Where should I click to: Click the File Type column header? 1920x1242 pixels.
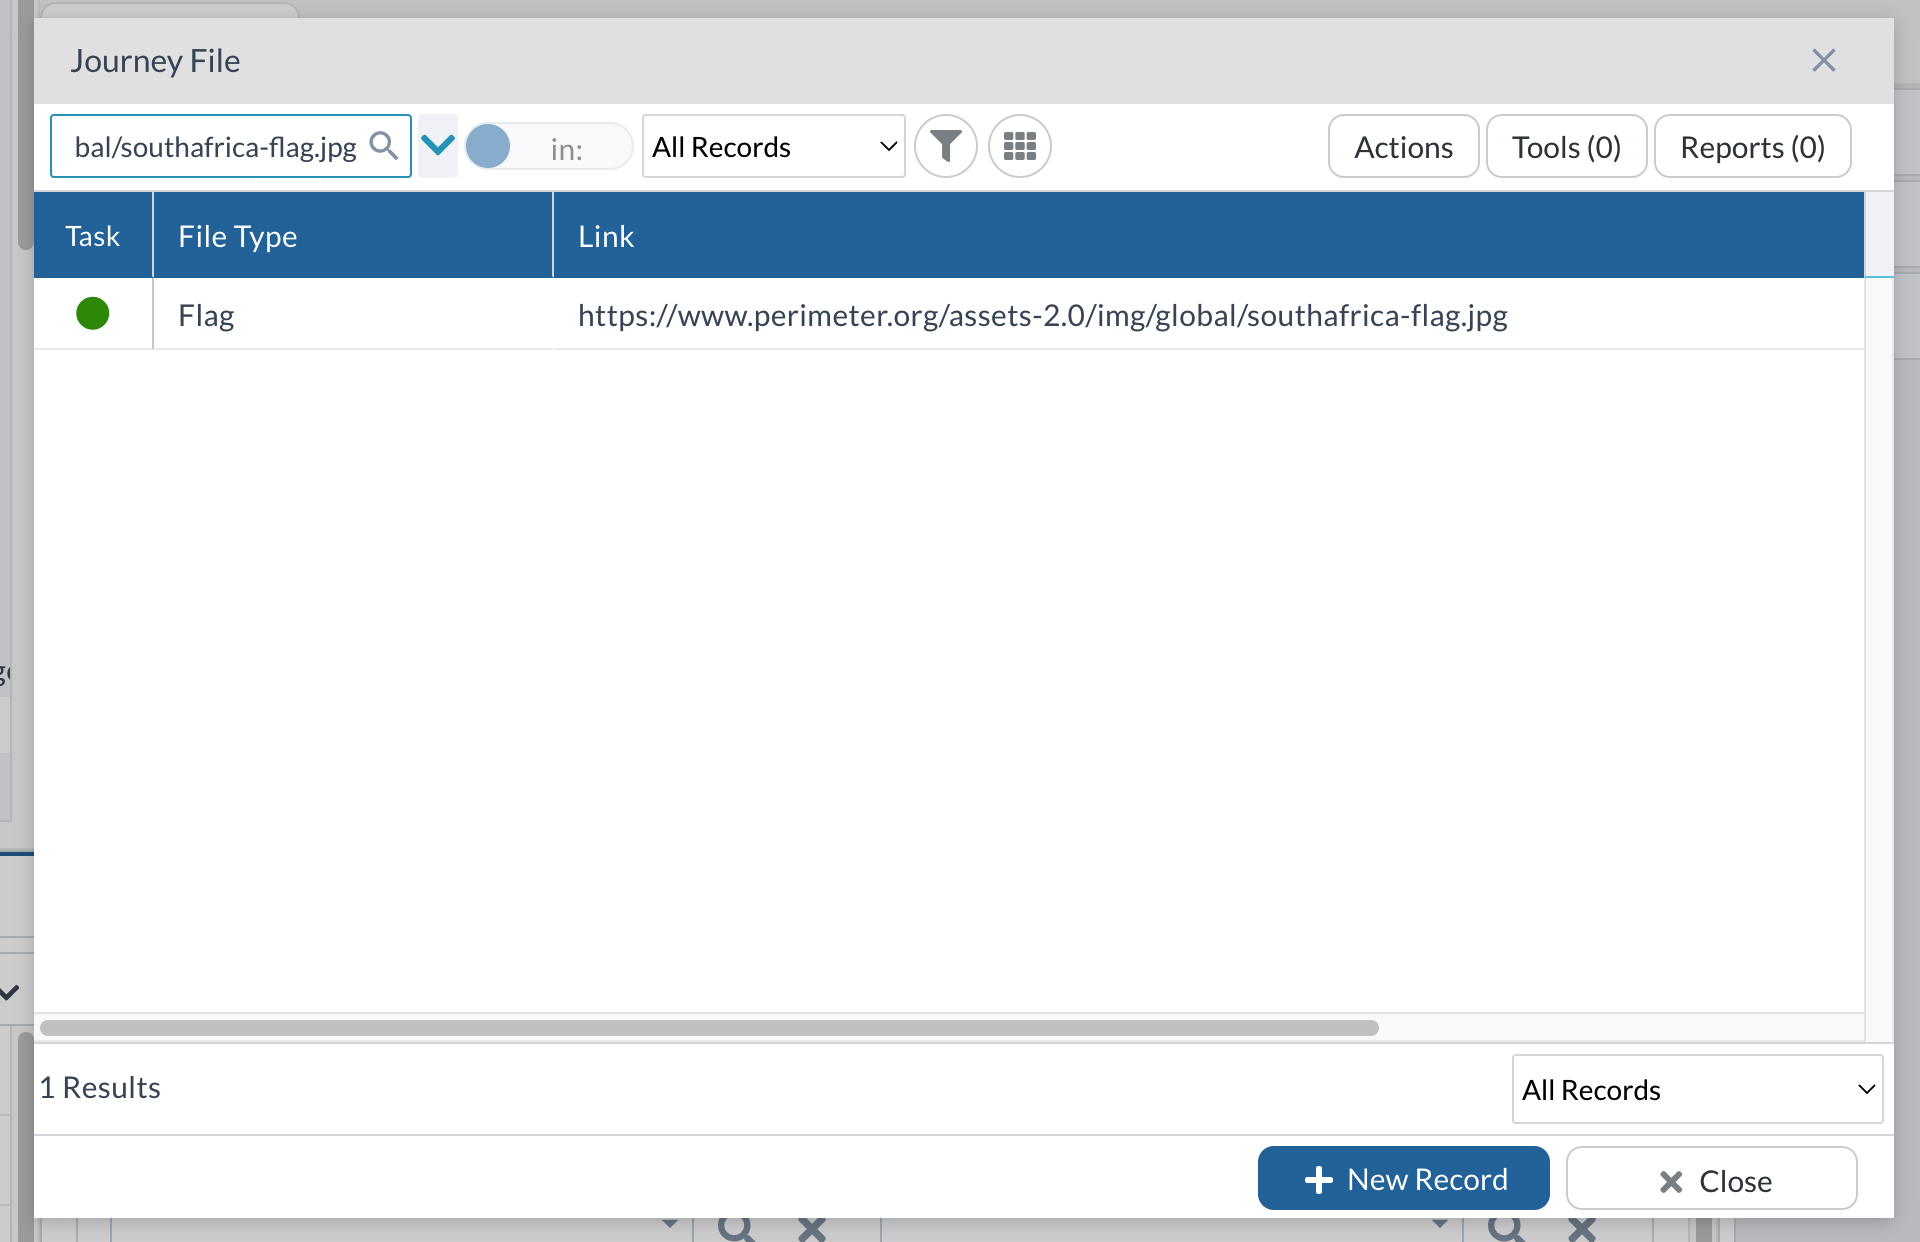click(353, 236)
